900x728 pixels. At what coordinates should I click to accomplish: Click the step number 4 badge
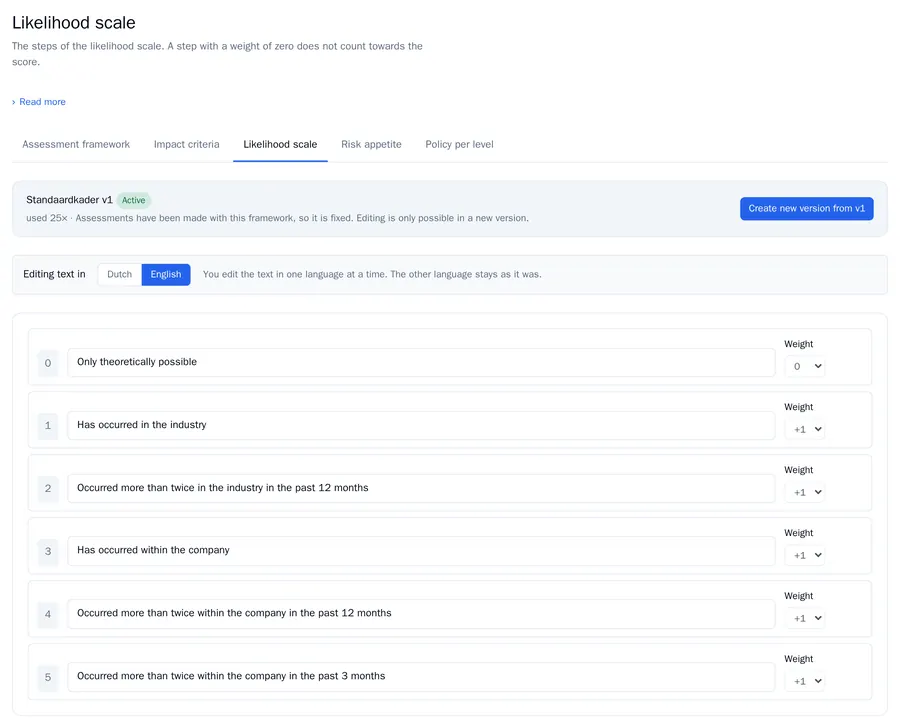tap(48, 614)
